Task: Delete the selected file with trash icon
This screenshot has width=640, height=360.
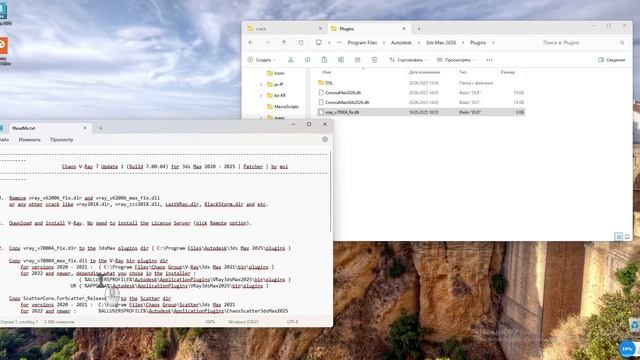Action: [374, 60]
